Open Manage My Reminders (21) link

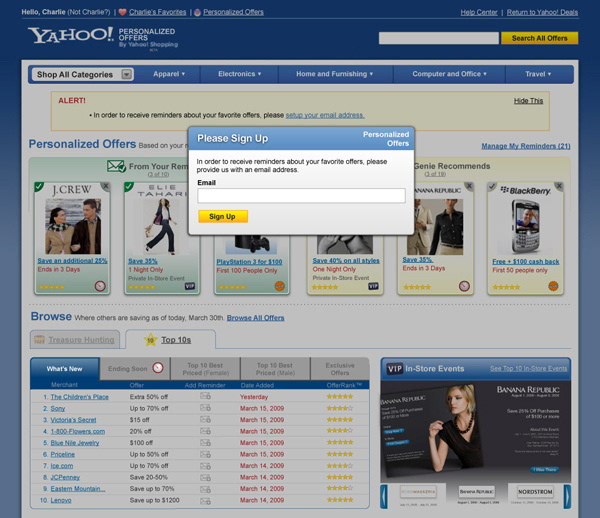526,146
